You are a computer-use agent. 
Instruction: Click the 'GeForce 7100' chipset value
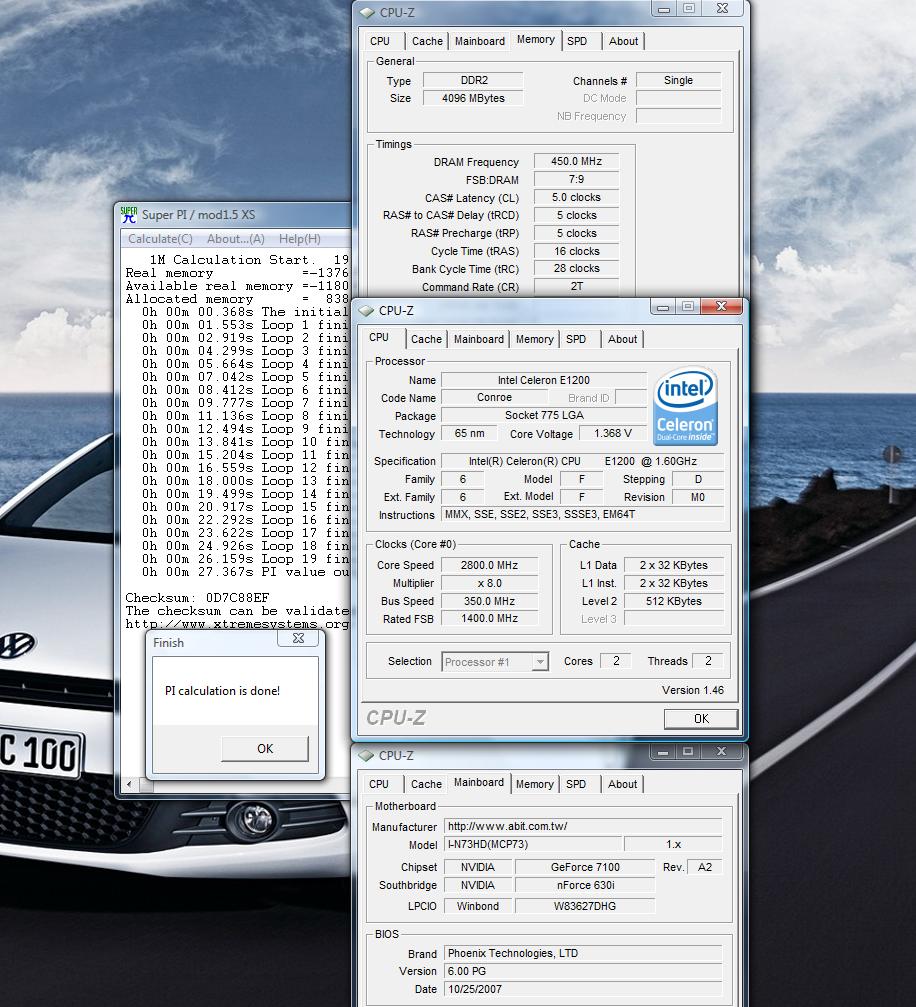coord(585,867)
